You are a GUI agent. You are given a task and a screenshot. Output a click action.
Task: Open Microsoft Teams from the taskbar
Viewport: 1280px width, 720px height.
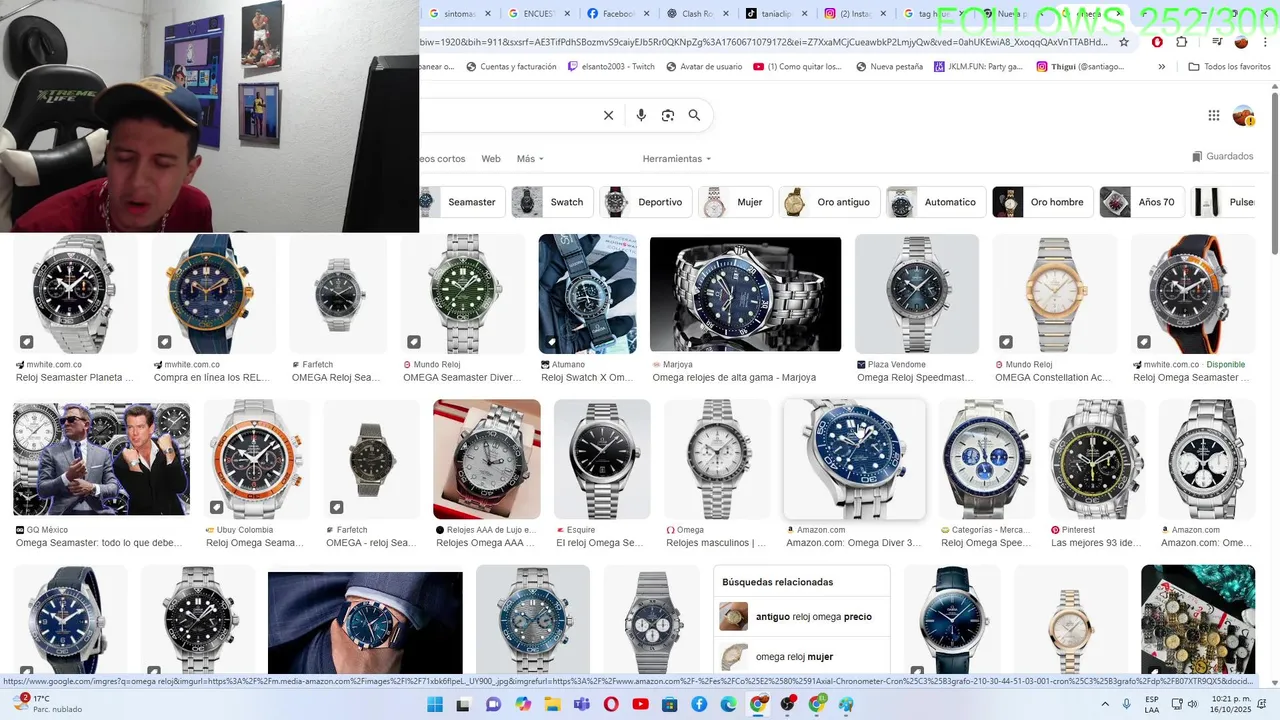[582, 704]
